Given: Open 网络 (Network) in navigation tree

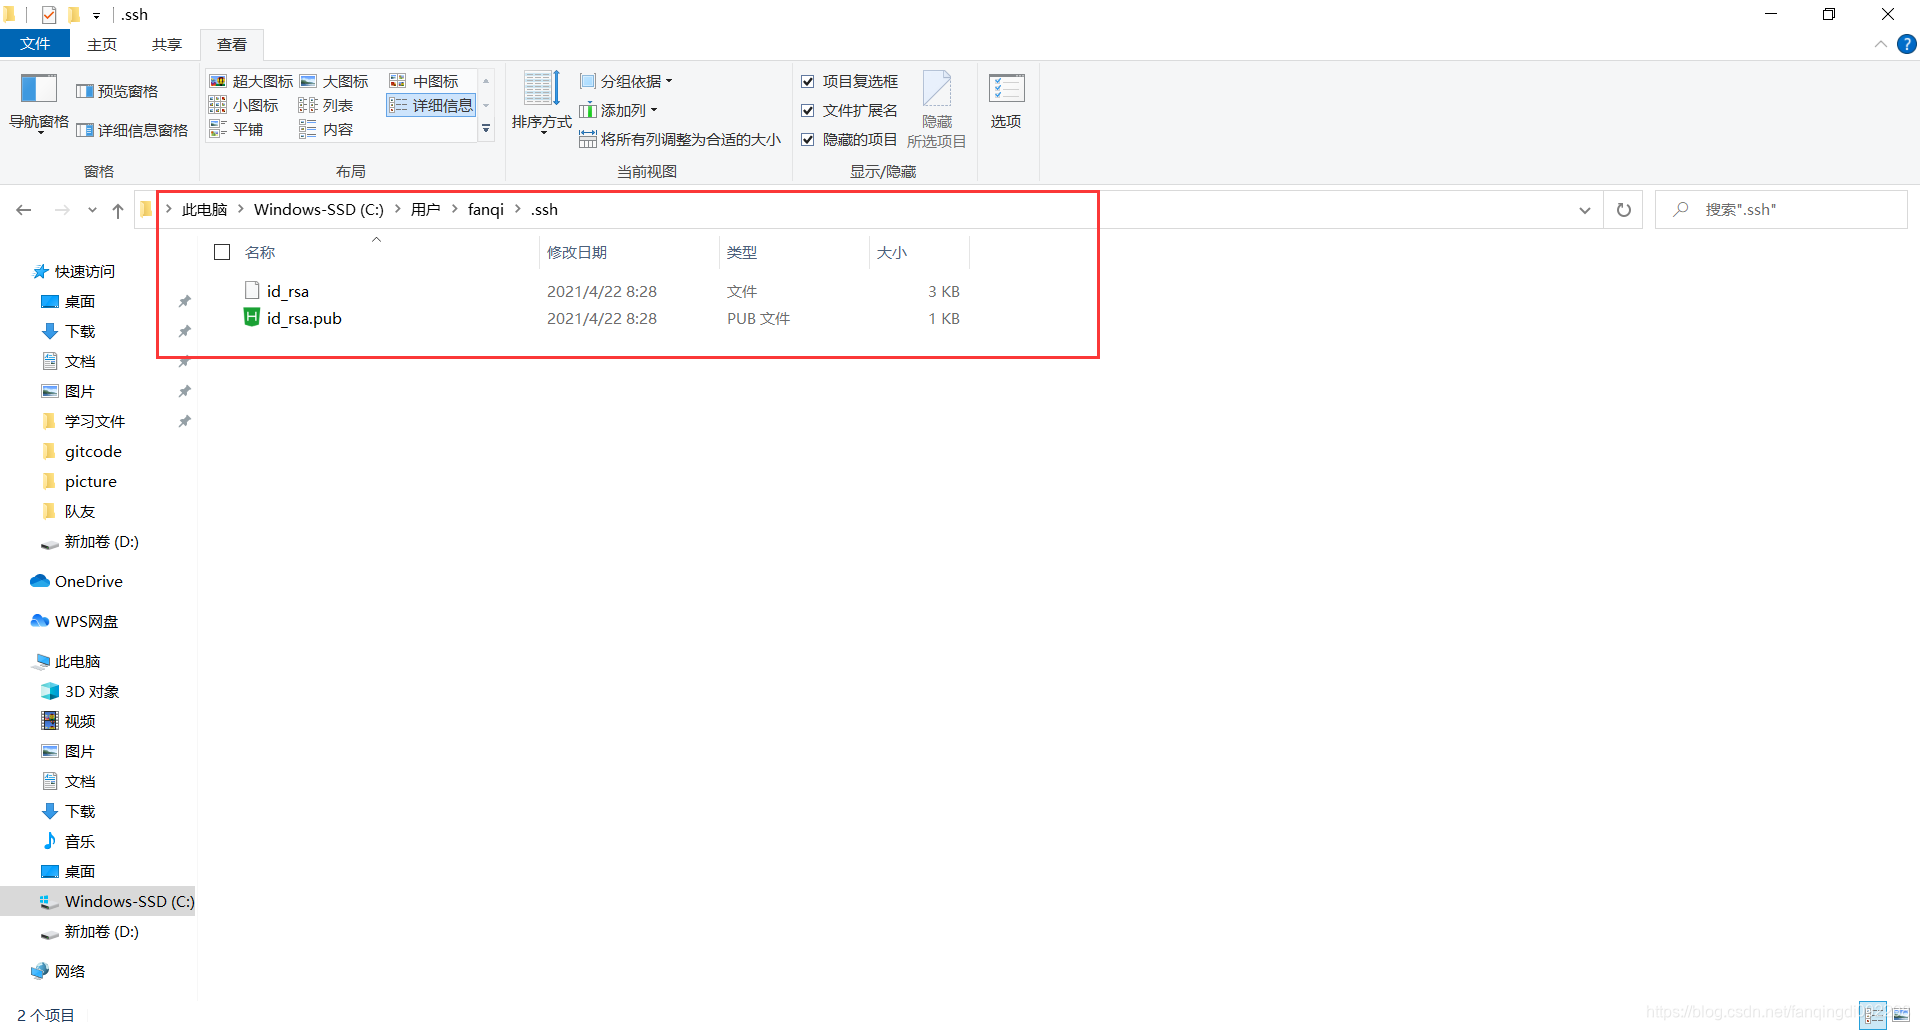Looking at the screenshot, I should point(58,971).
